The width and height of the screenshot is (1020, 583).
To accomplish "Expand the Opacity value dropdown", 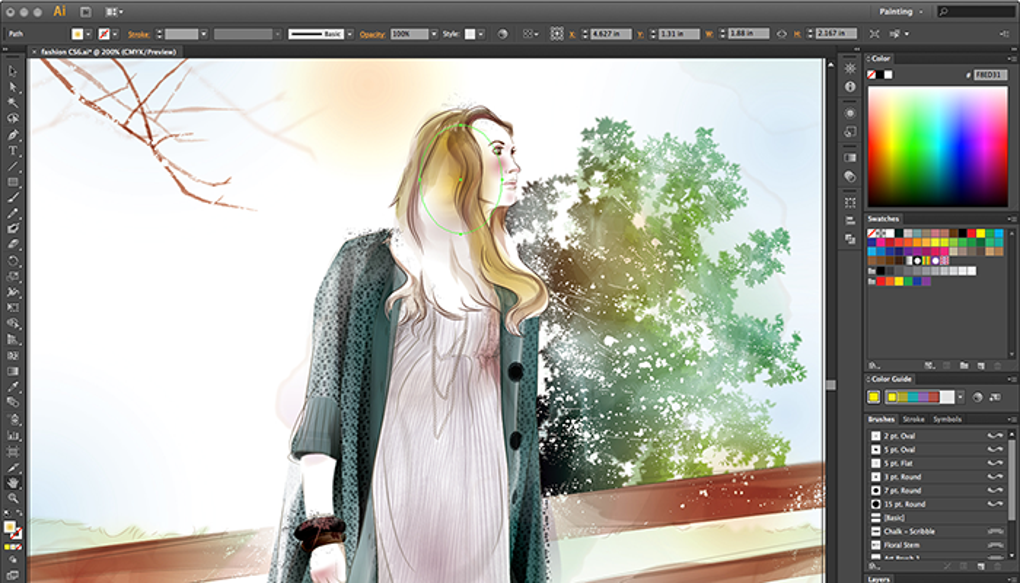I will pos(434,34).
